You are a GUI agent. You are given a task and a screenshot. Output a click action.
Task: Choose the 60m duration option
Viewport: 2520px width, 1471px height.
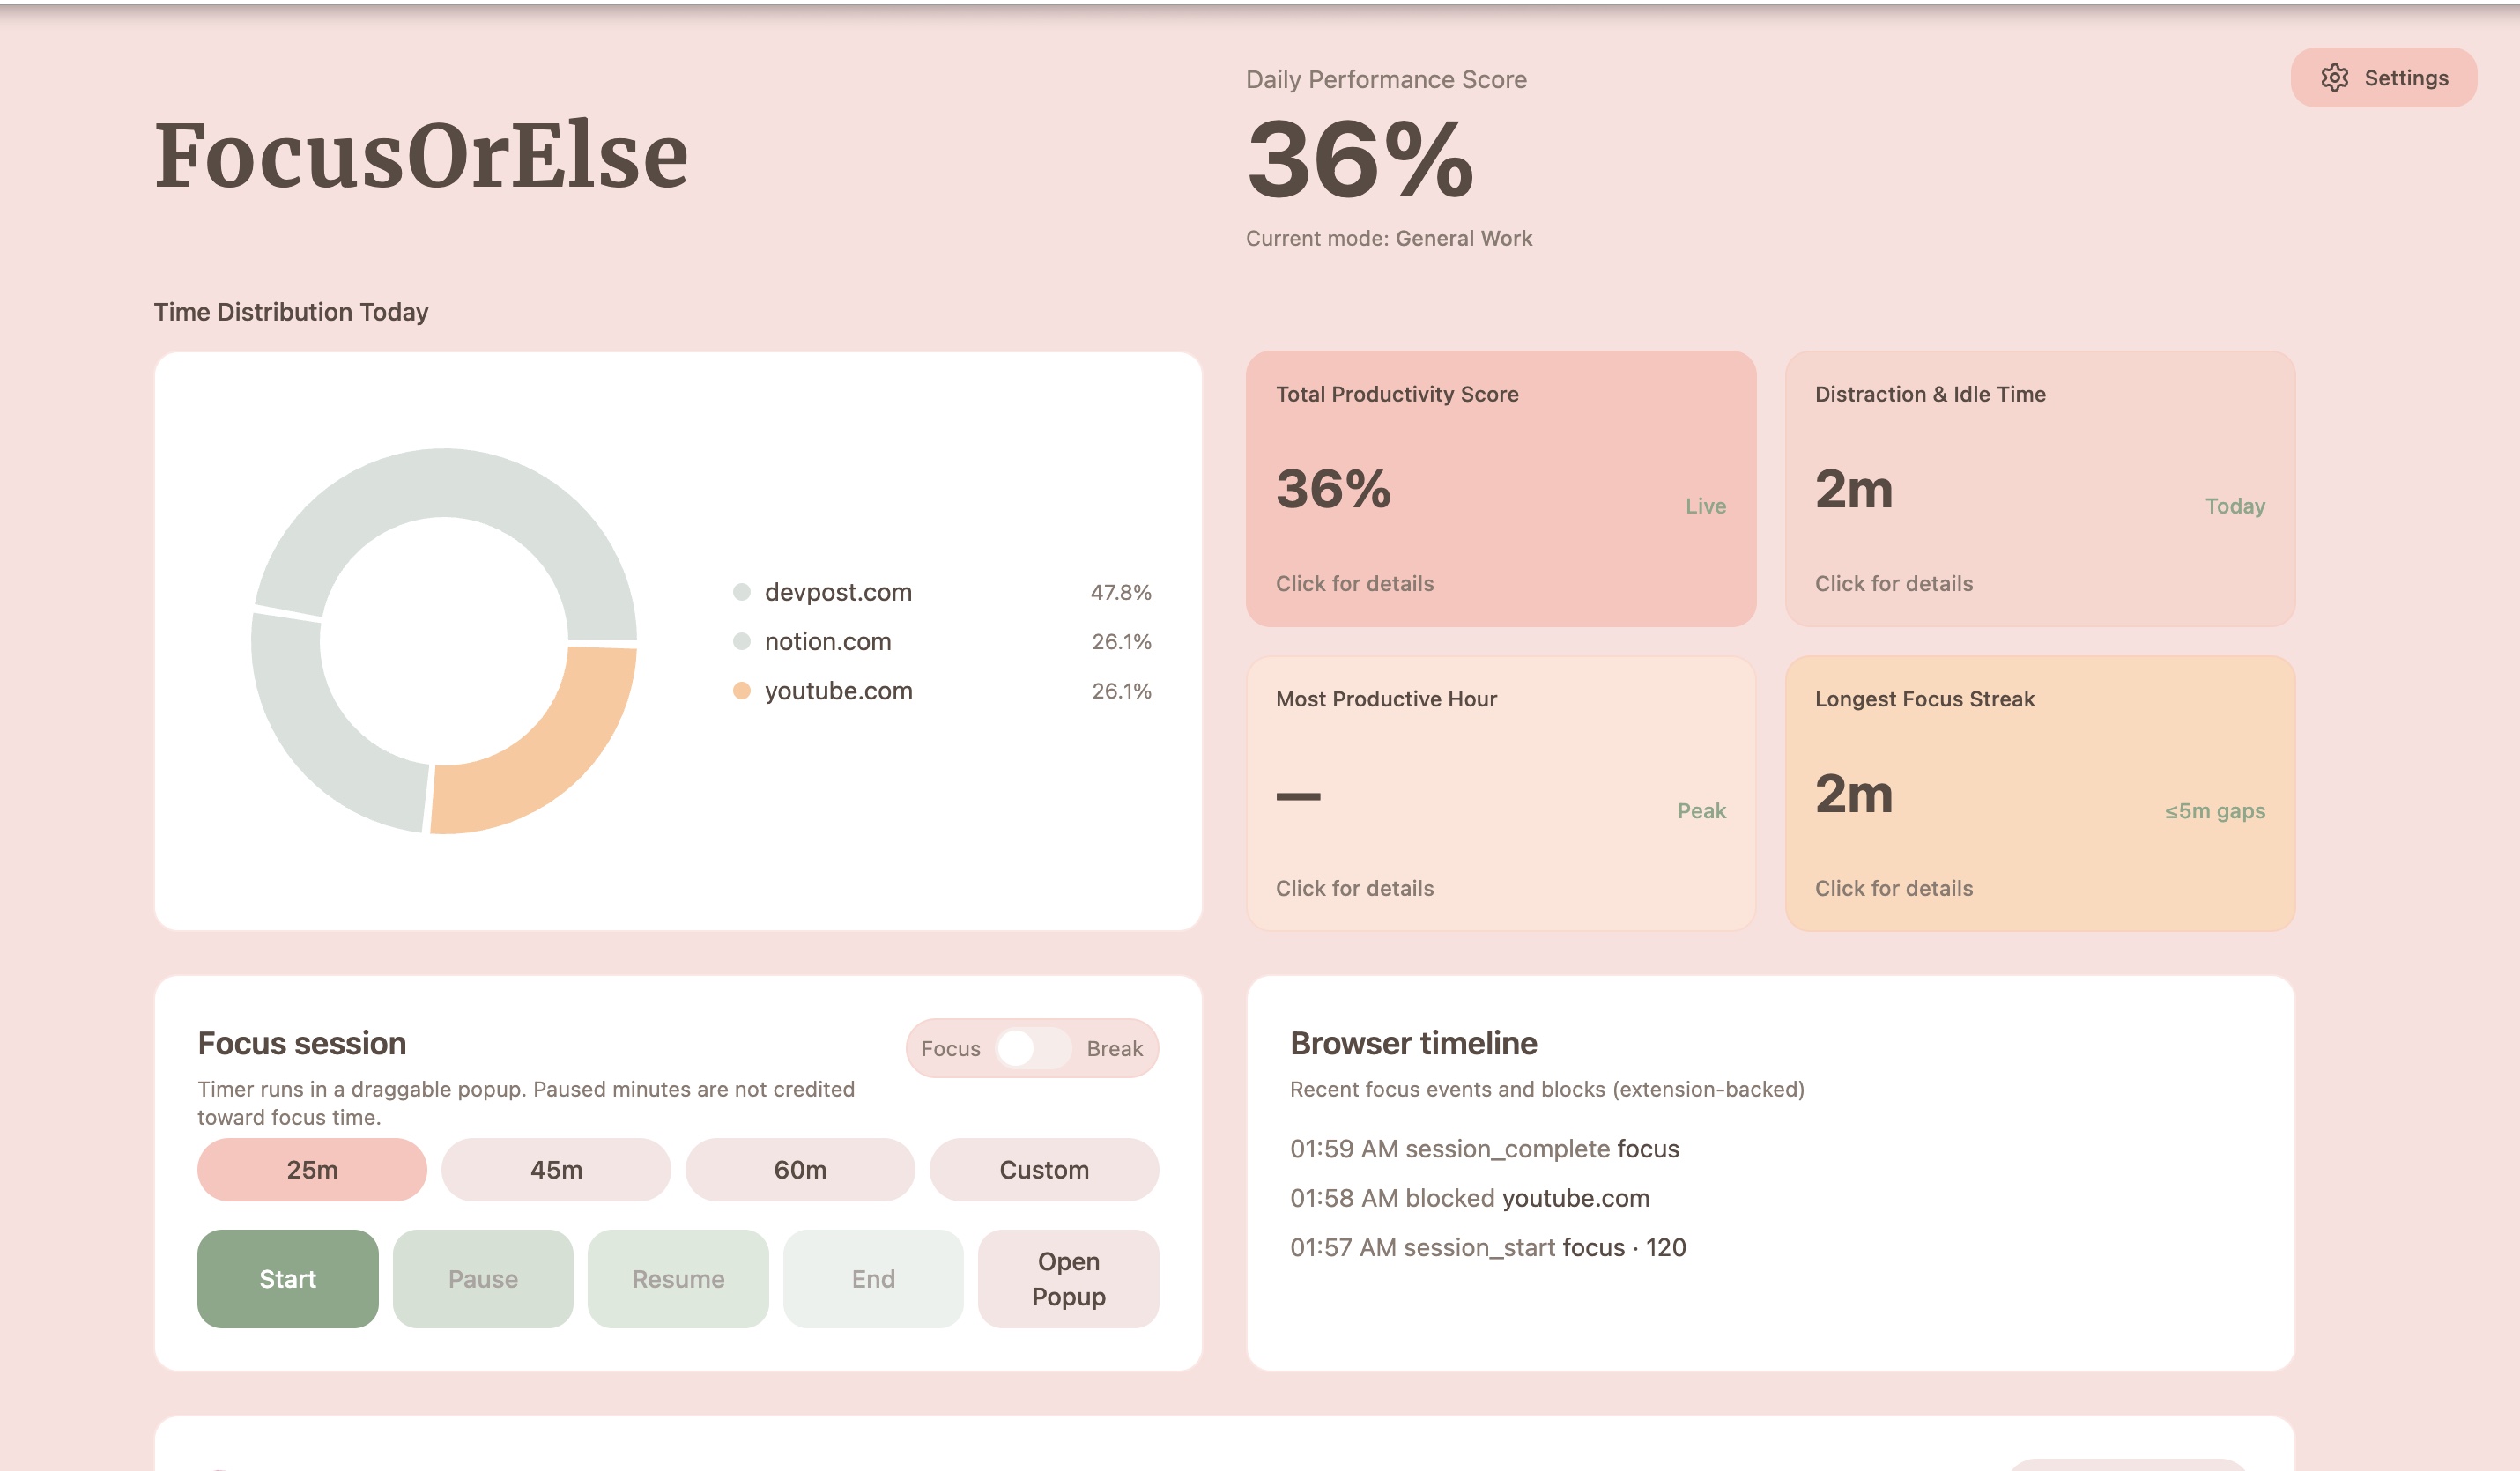800,1169
